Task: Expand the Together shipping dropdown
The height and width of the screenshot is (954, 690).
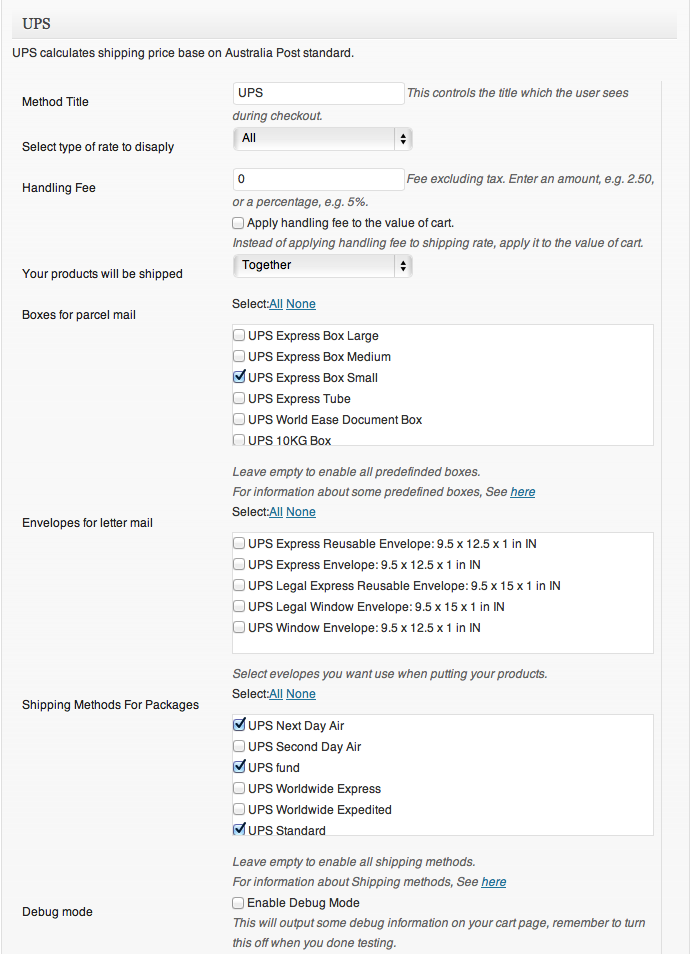Action: [x=322, y=266]
